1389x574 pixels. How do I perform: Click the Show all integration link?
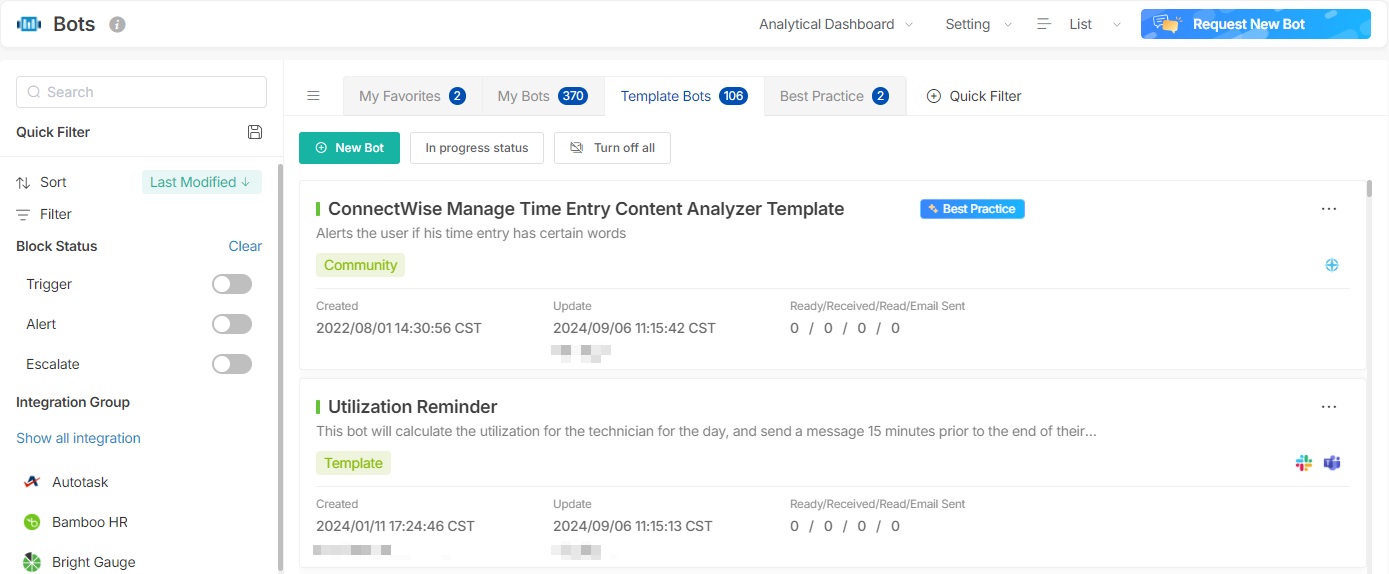(x=78, y=438)
